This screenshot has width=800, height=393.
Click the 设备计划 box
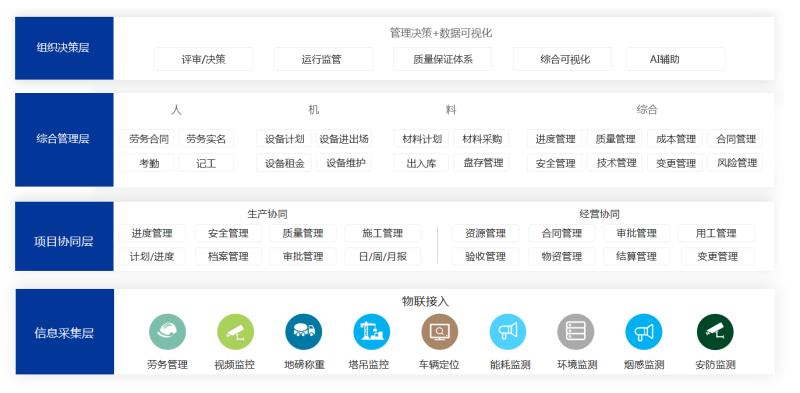point(284,138)
